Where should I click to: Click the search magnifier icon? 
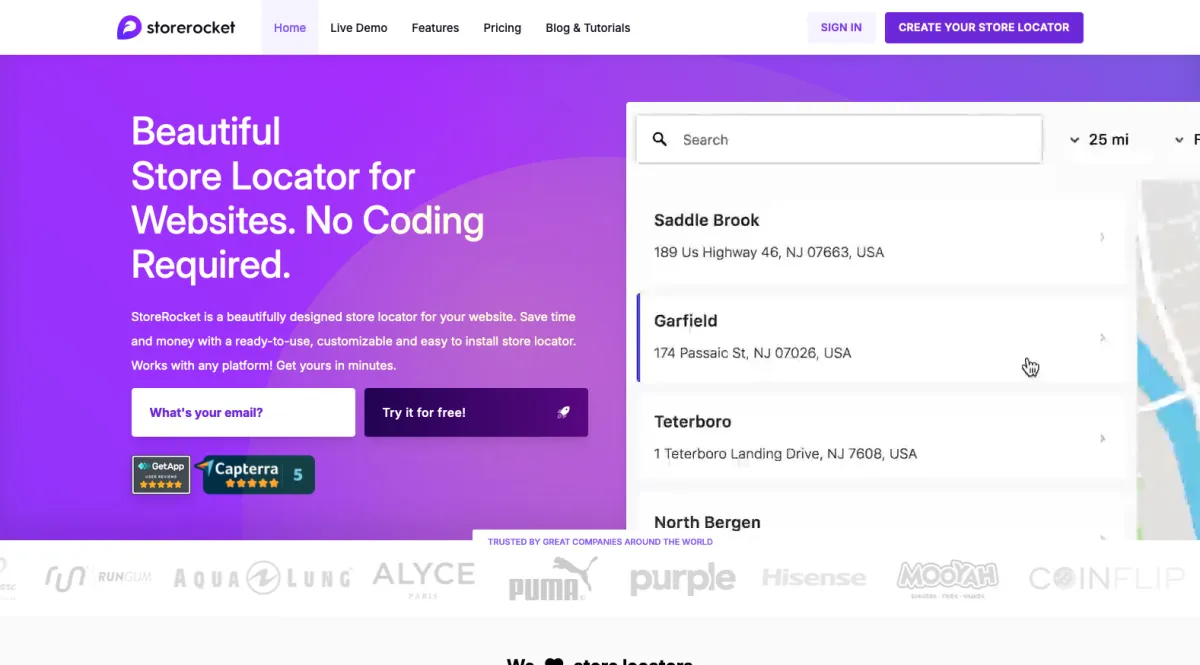click(x=660, y=140)
